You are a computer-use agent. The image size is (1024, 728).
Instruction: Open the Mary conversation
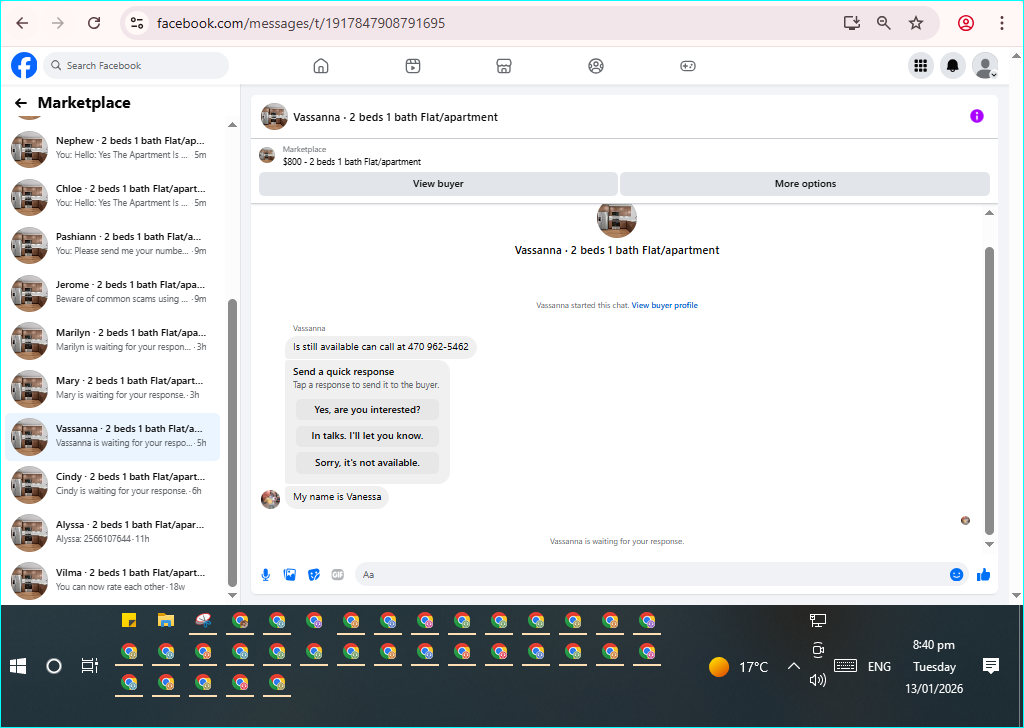coord(112,388)
